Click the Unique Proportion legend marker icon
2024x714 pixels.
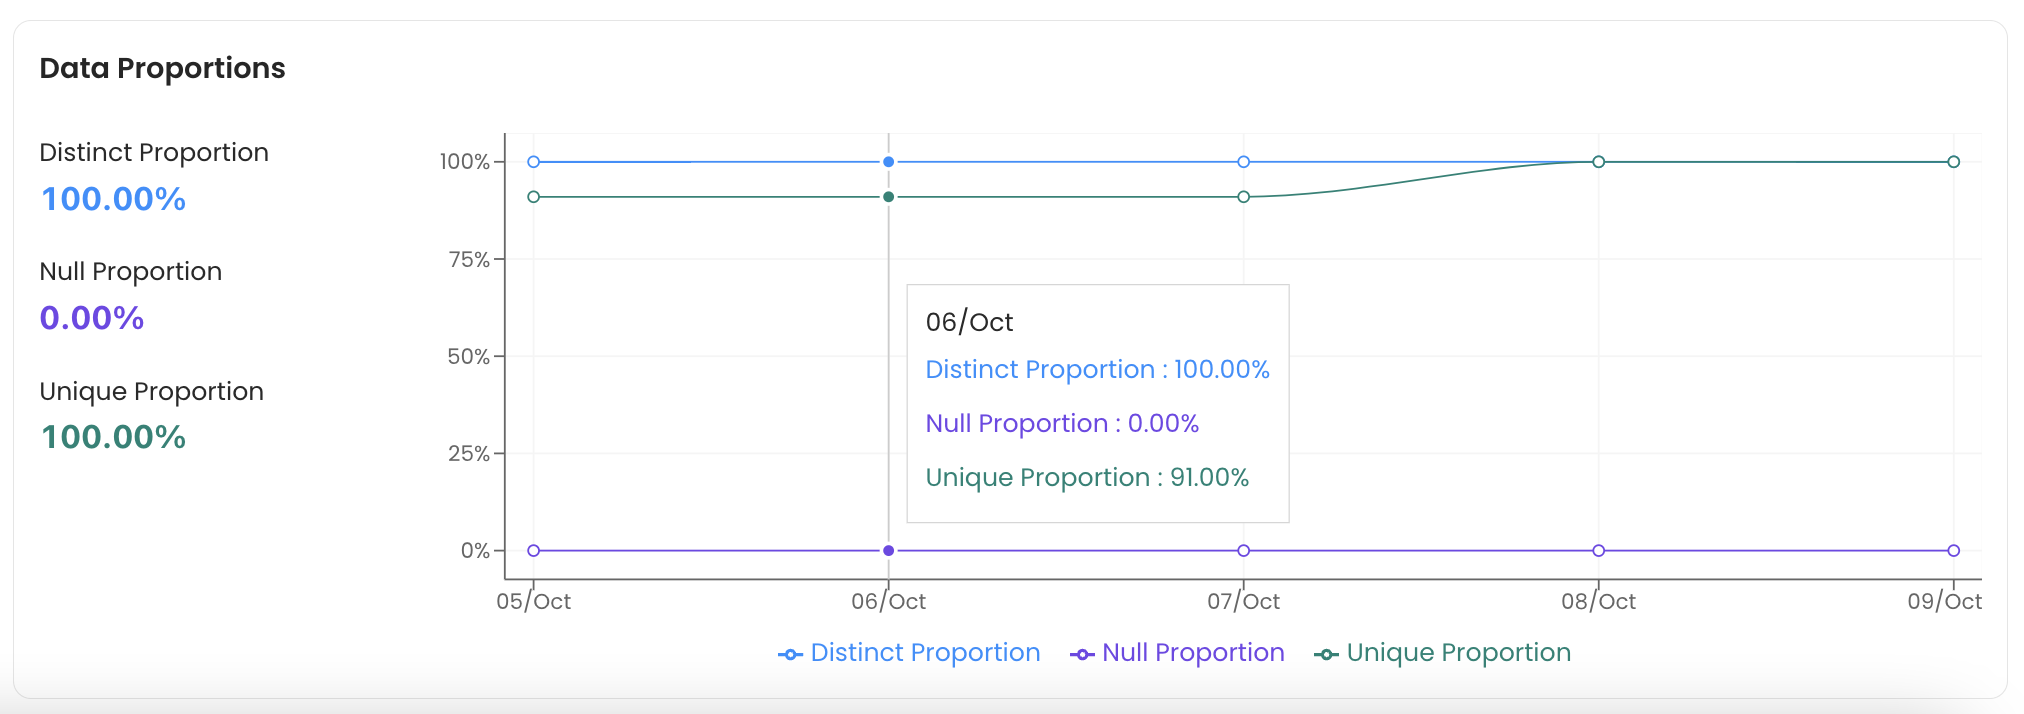[x=1326, y=655]
